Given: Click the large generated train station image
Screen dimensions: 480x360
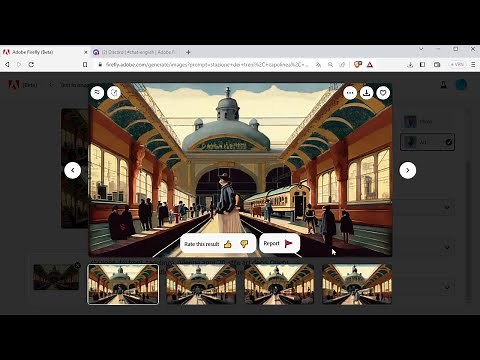Looking at the screenshot, I should pyautogui.click(x=240, y=170).
